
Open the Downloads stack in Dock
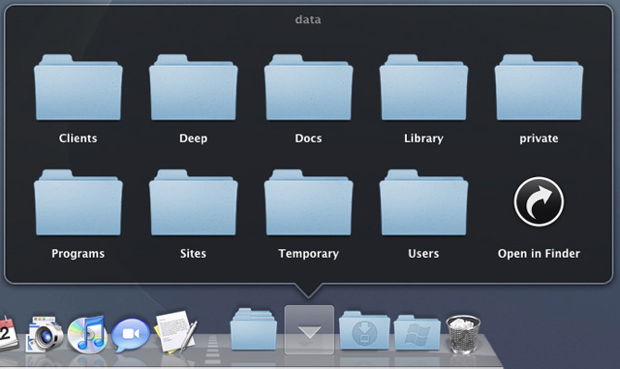point(365,331)
